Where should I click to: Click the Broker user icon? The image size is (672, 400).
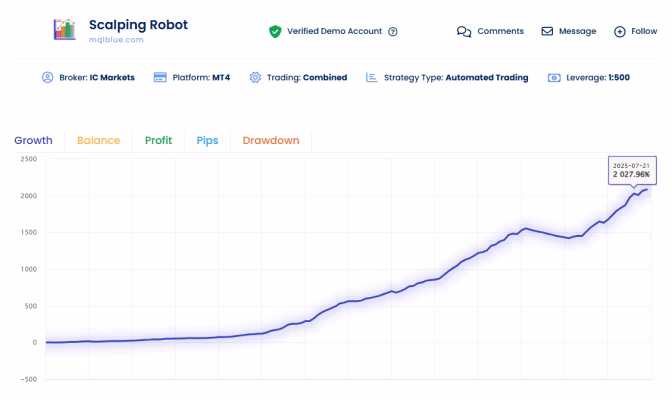48,78
